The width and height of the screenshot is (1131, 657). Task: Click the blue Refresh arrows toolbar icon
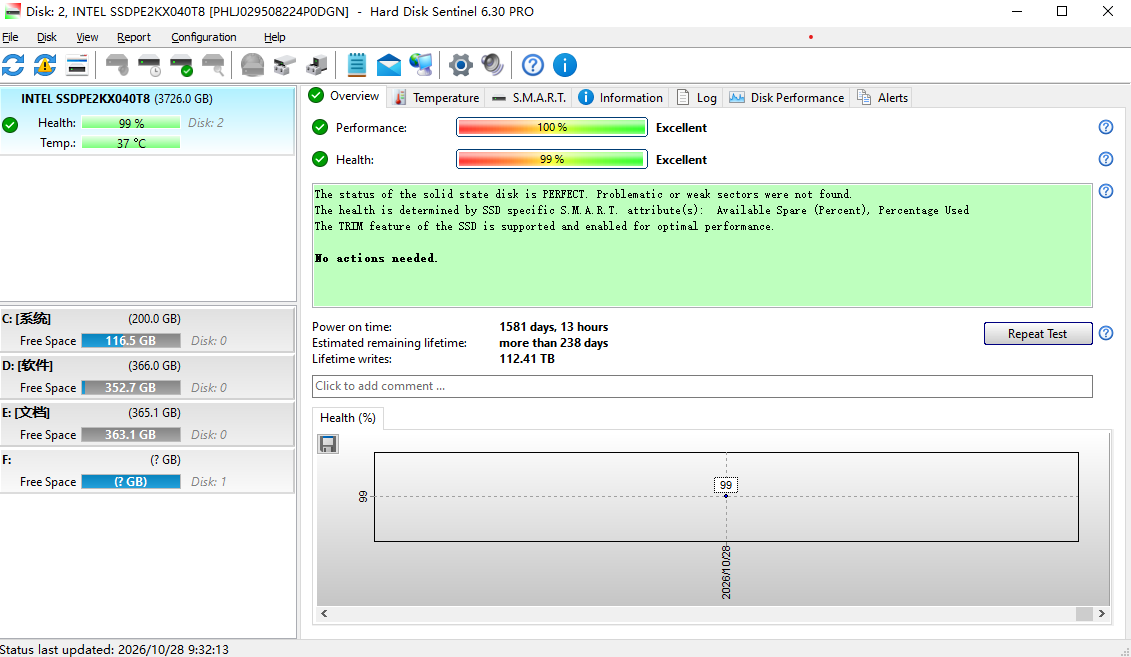click(x=13, y=65)
